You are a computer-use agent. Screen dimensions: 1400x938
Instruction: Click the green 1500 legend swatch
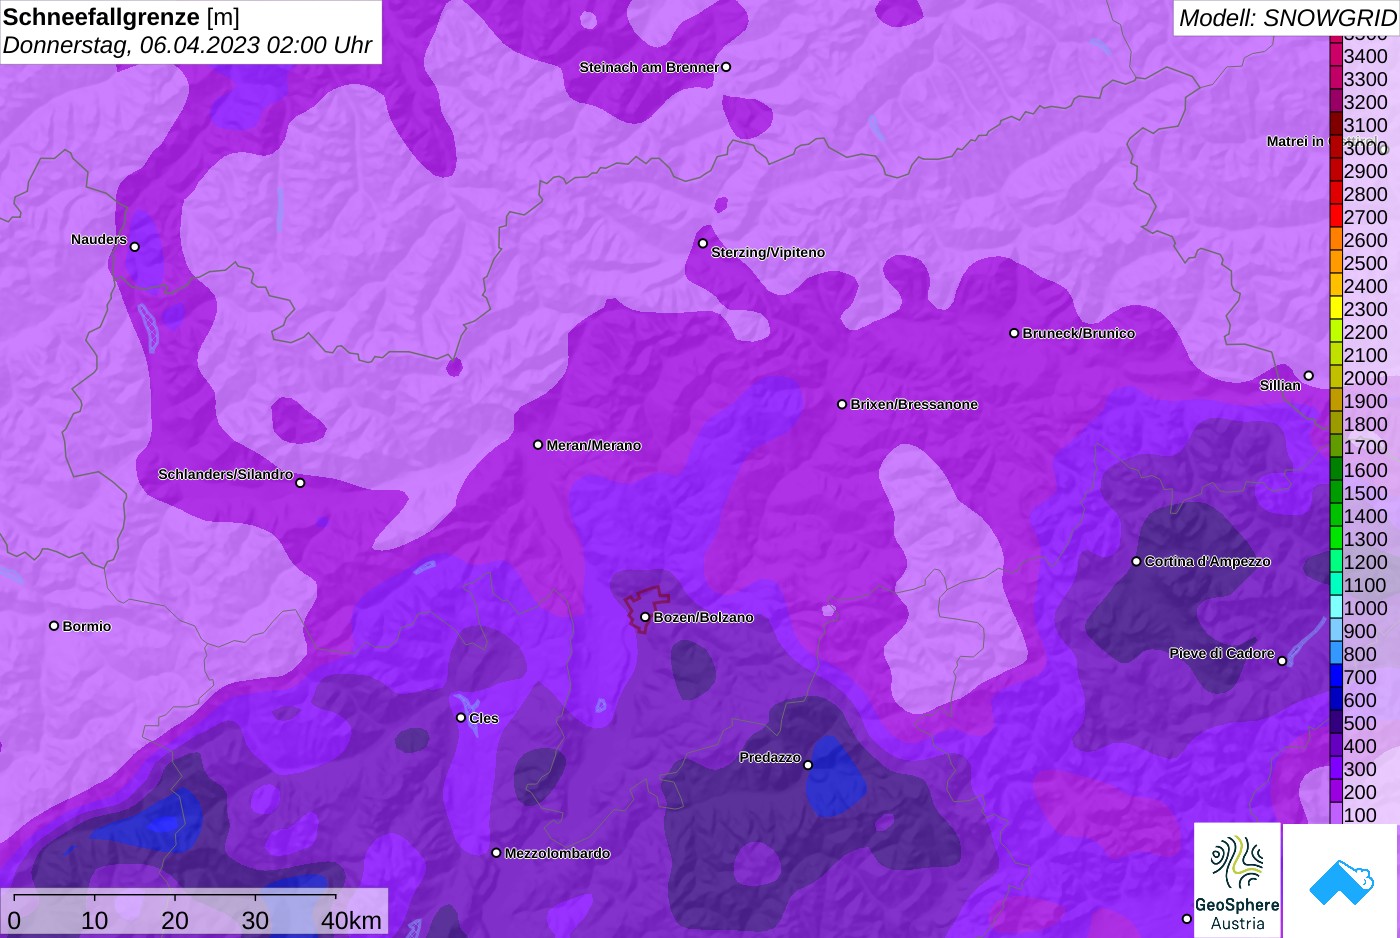[x=1336, y=492]
